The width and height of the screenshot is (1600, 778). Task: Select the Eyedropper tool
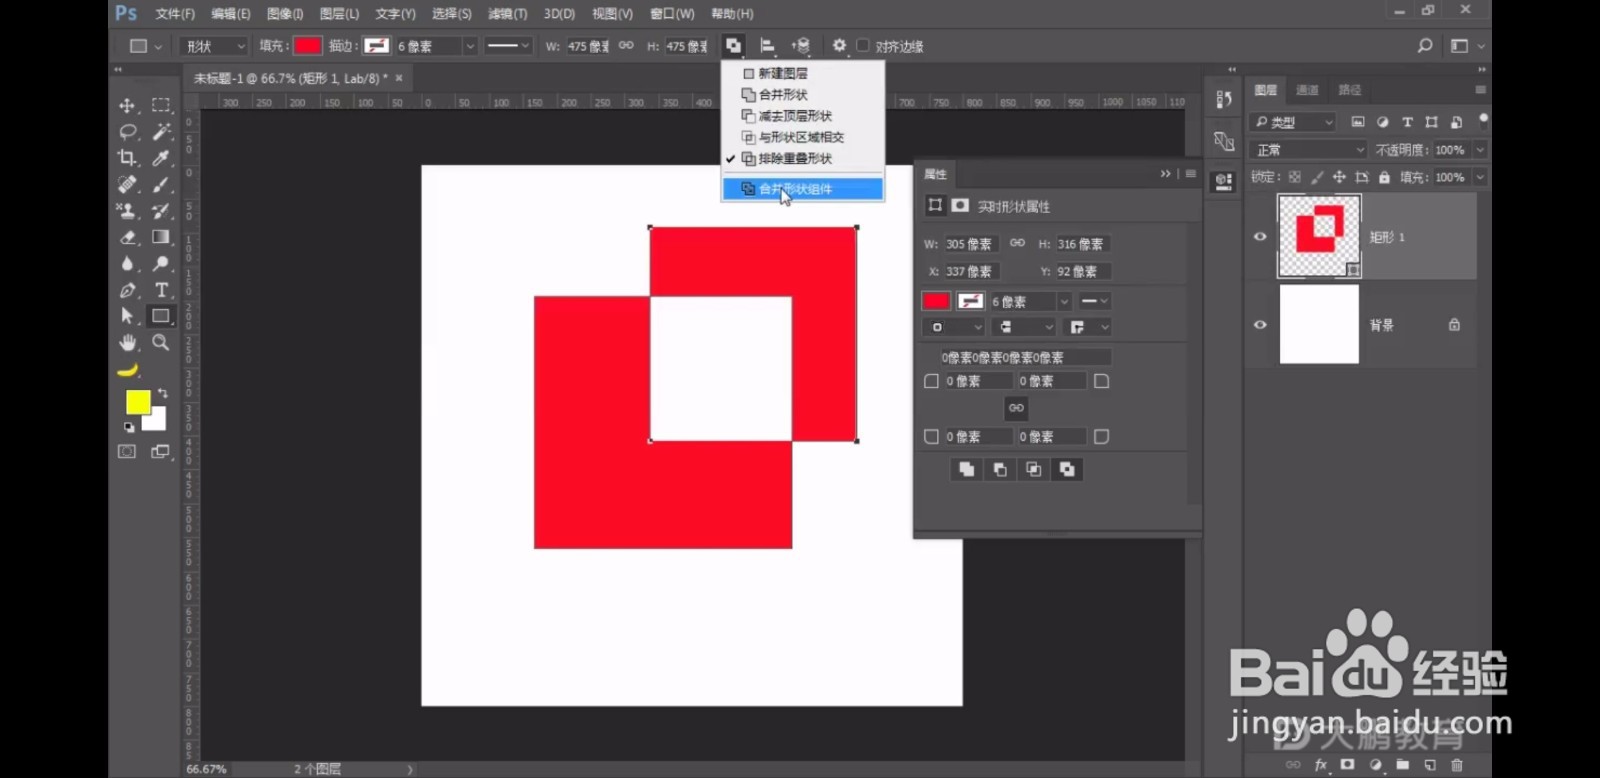pos(160,158)
